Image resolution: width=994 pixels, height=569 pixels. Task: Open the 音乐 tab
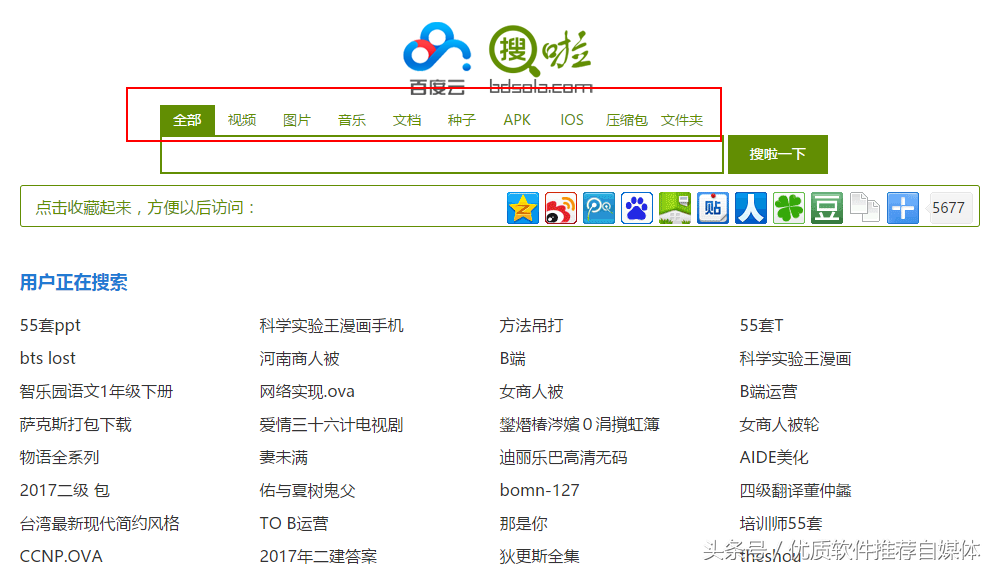352,120
